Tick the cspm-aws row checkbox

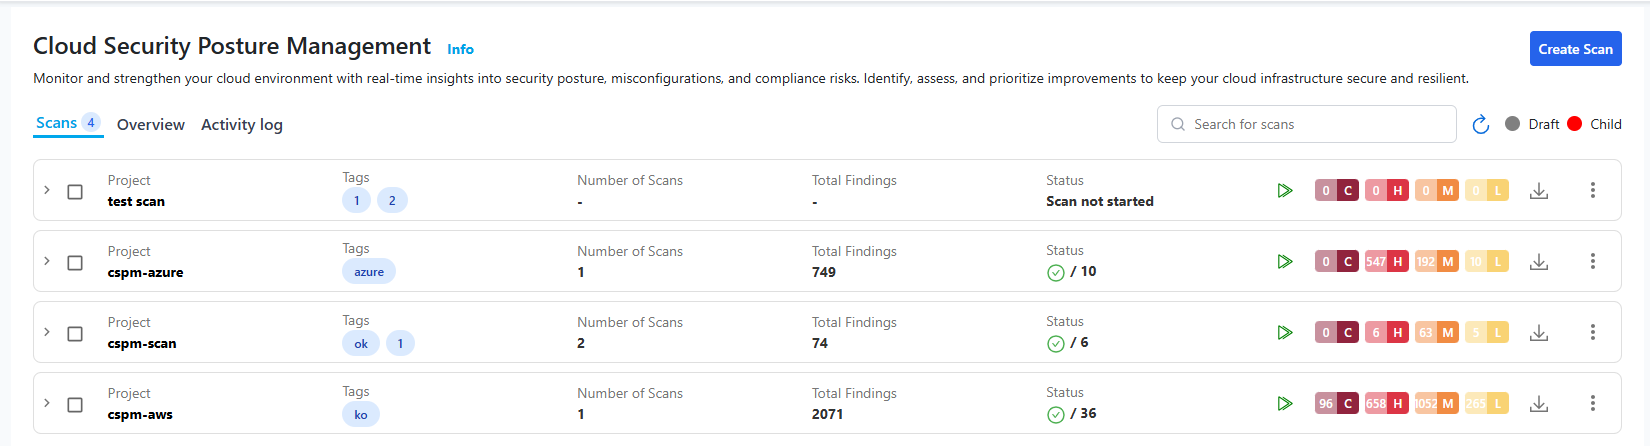pyautogui.click(x=75, y=405)
